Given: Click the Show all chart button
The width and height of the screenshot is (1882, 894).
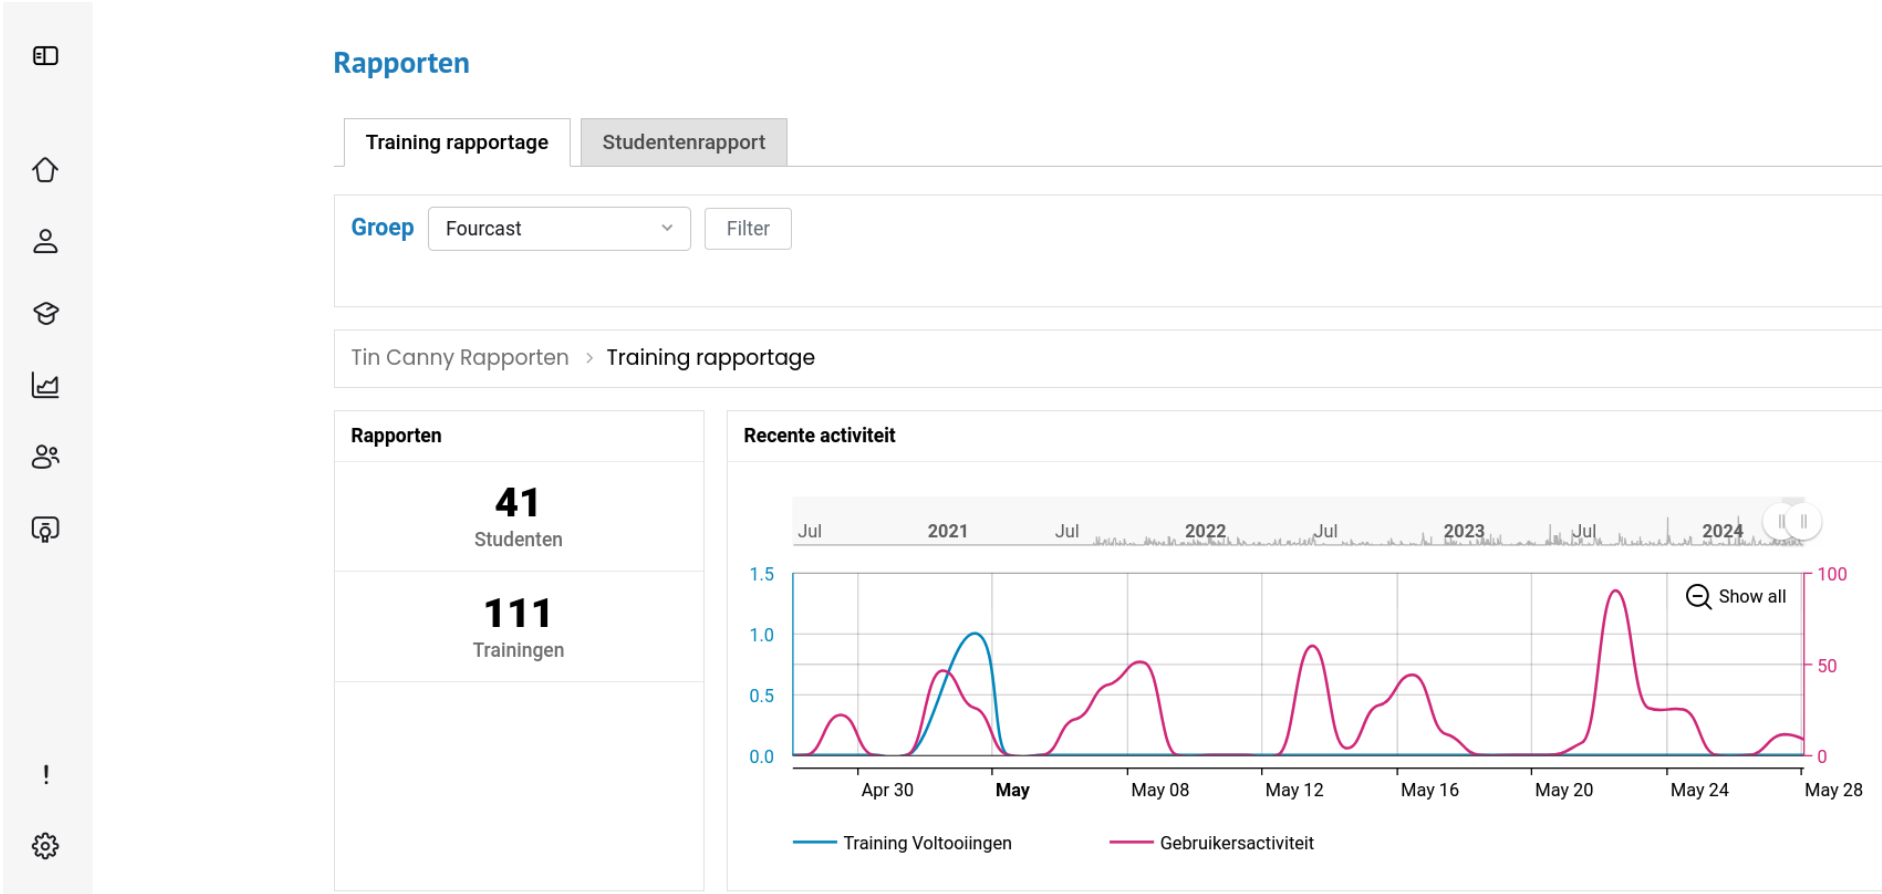Looking at the screenshot, I should 1737,597.
